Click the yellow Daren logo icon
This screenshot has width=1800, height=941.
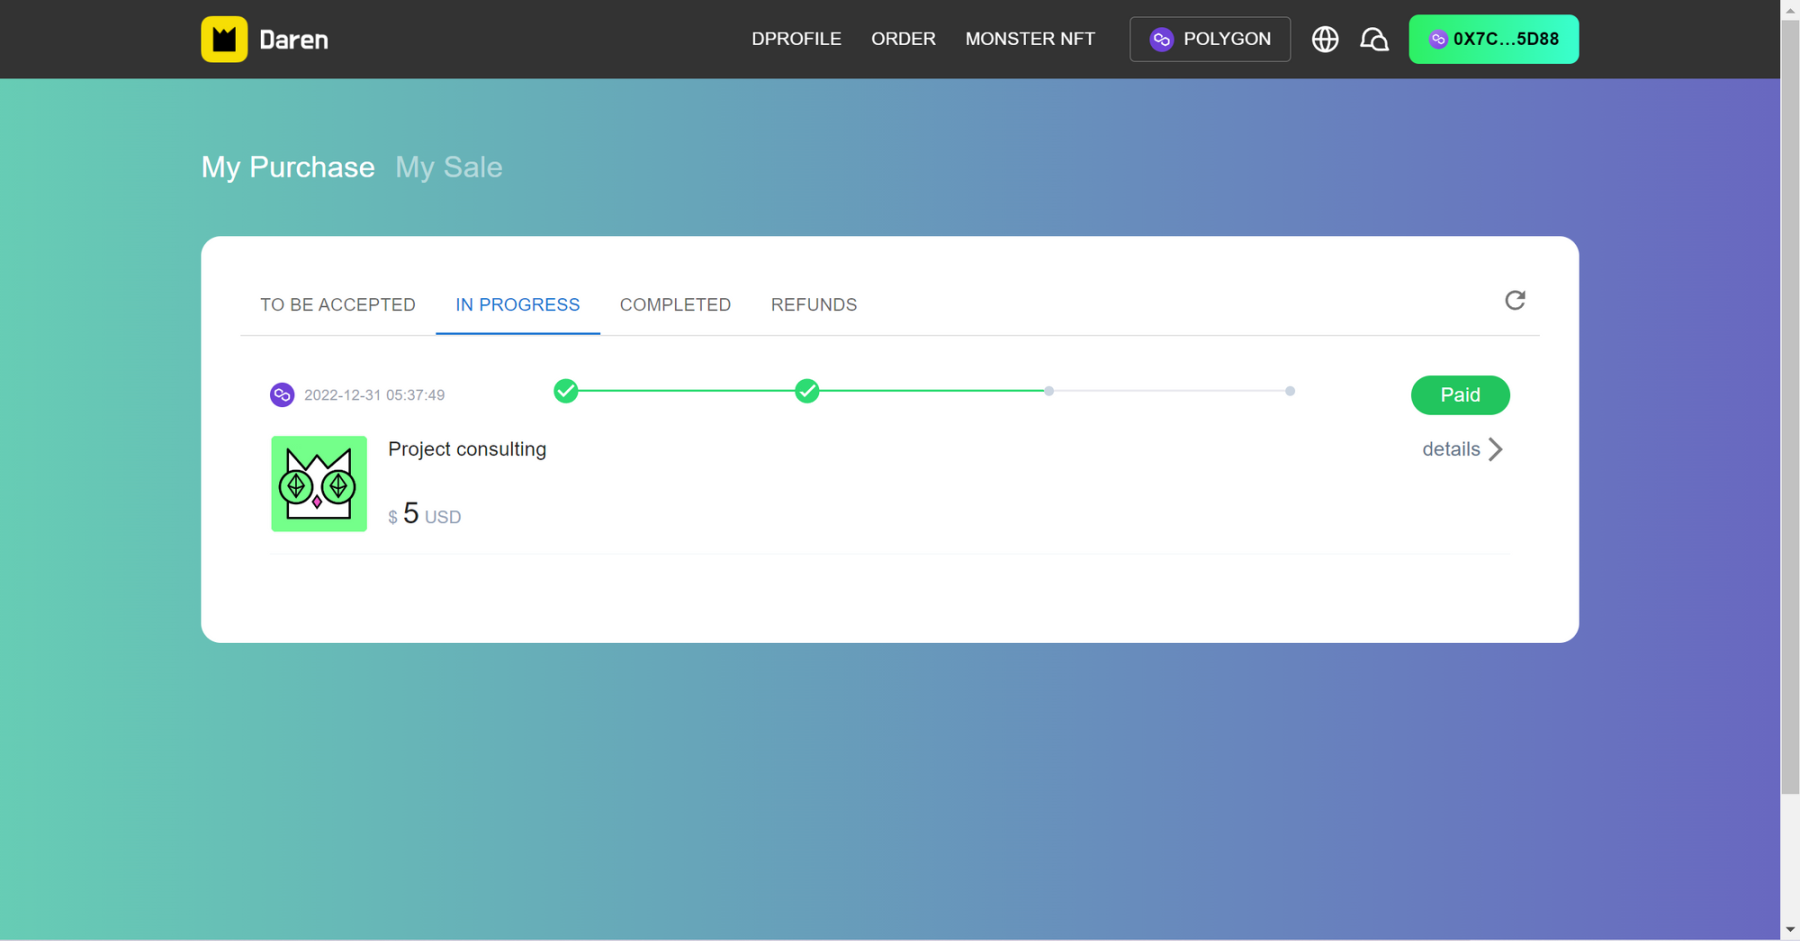pyautogui.click(x=224, y=39)
